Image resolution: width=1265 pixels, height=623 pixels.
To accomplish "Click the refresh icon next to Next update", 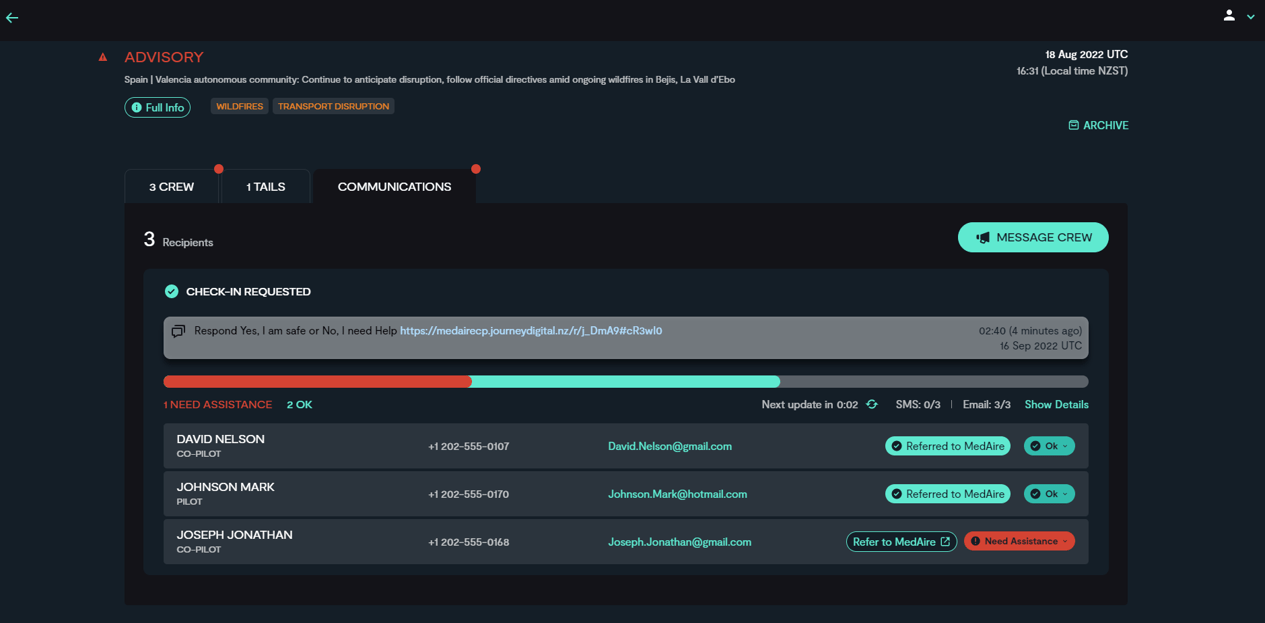I will click(871, 404).
